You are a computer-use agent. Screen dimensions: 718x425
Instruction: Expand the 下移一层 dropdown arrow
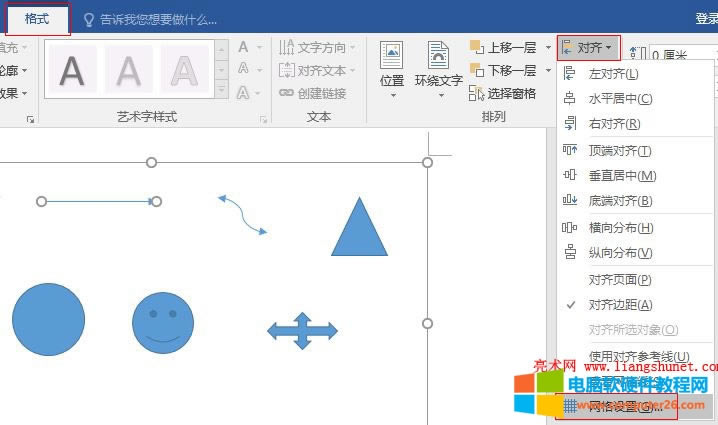[548, 71]
